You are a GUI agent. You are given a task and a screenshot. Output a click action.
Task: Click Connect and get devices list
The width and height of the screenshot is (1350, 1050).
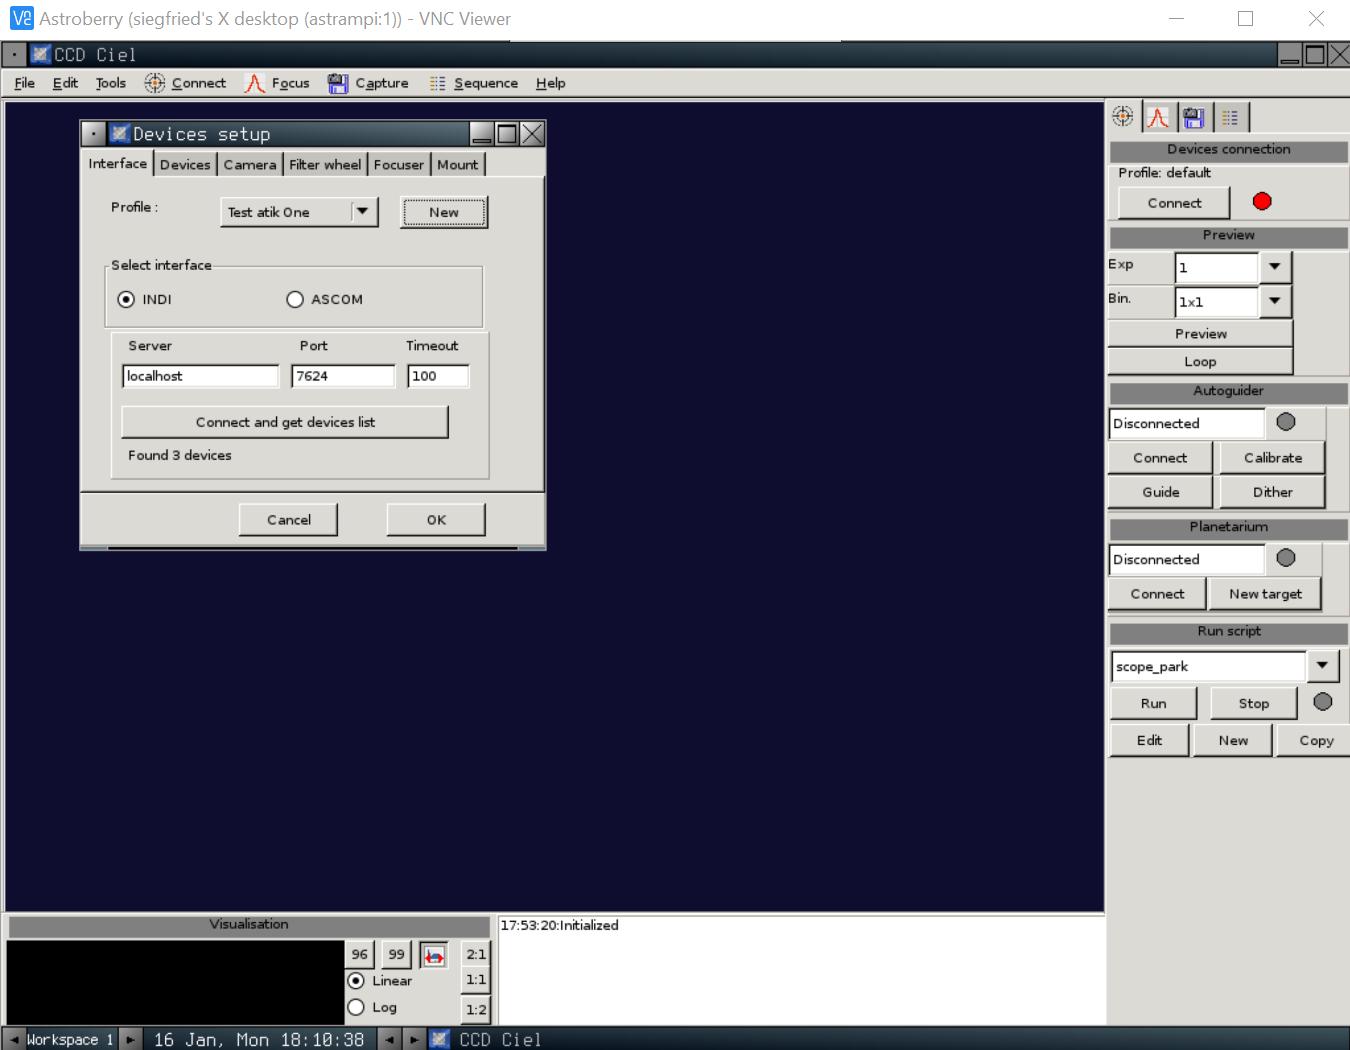(x=285, y=422)
